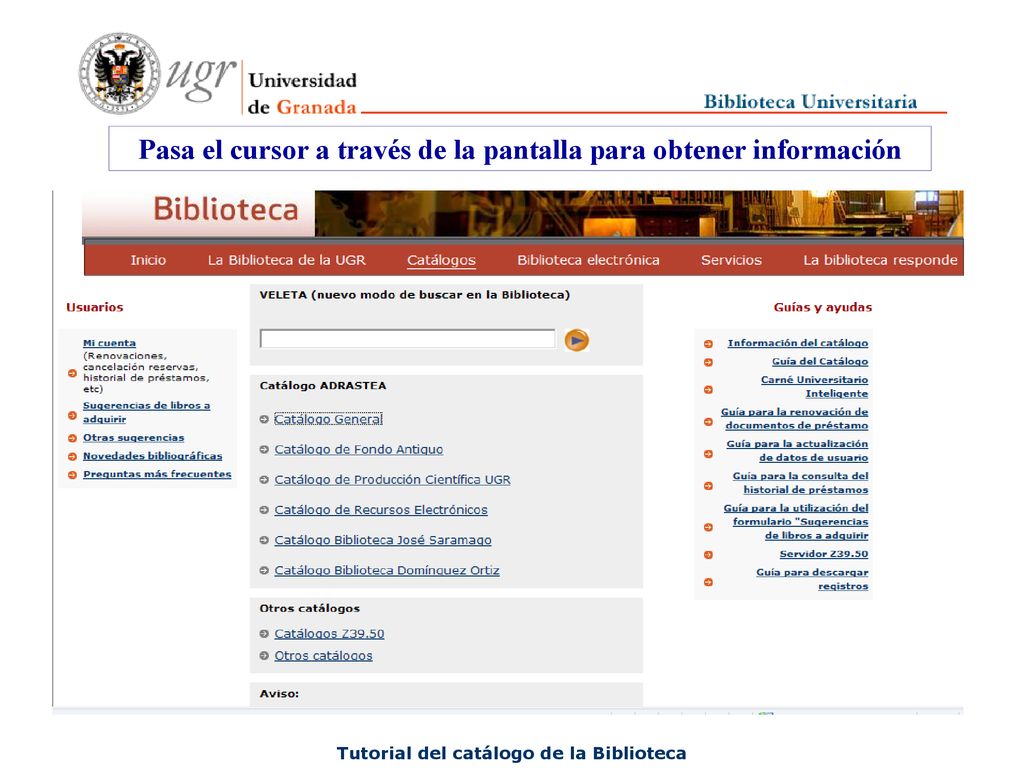Click the Biblioteca banner title
Screen dimensions: 1024x768
225,209
